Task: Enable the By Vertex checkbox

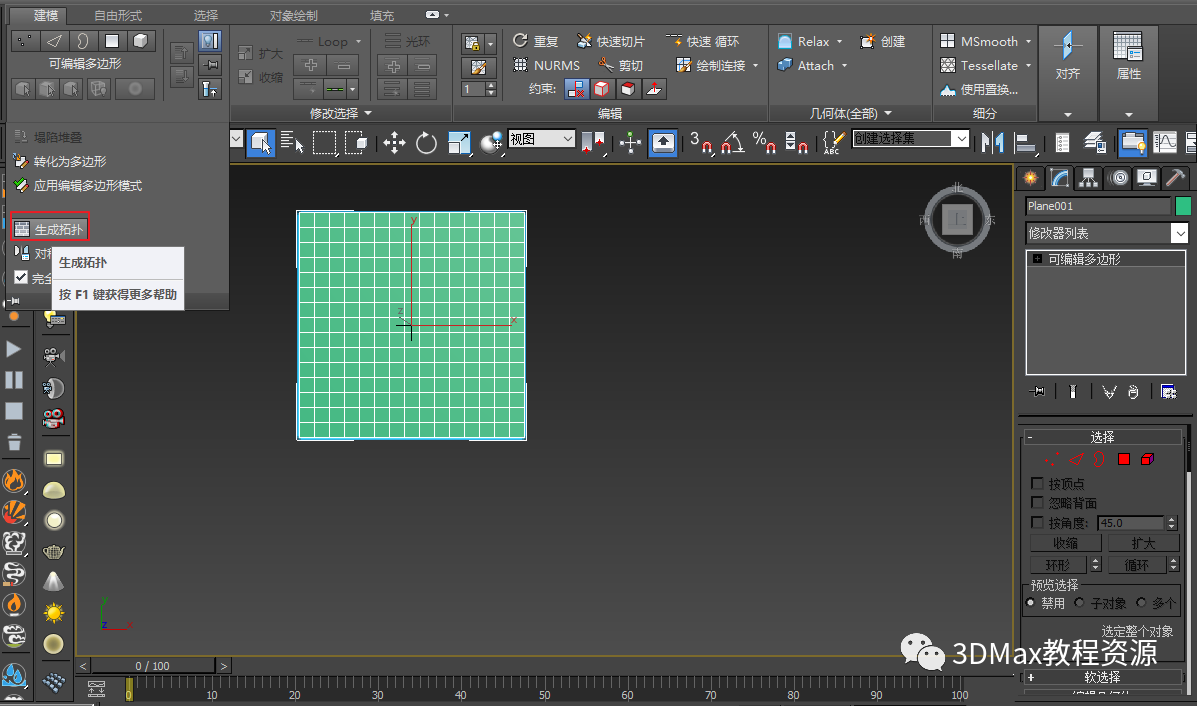Action: pos(1037,483)
